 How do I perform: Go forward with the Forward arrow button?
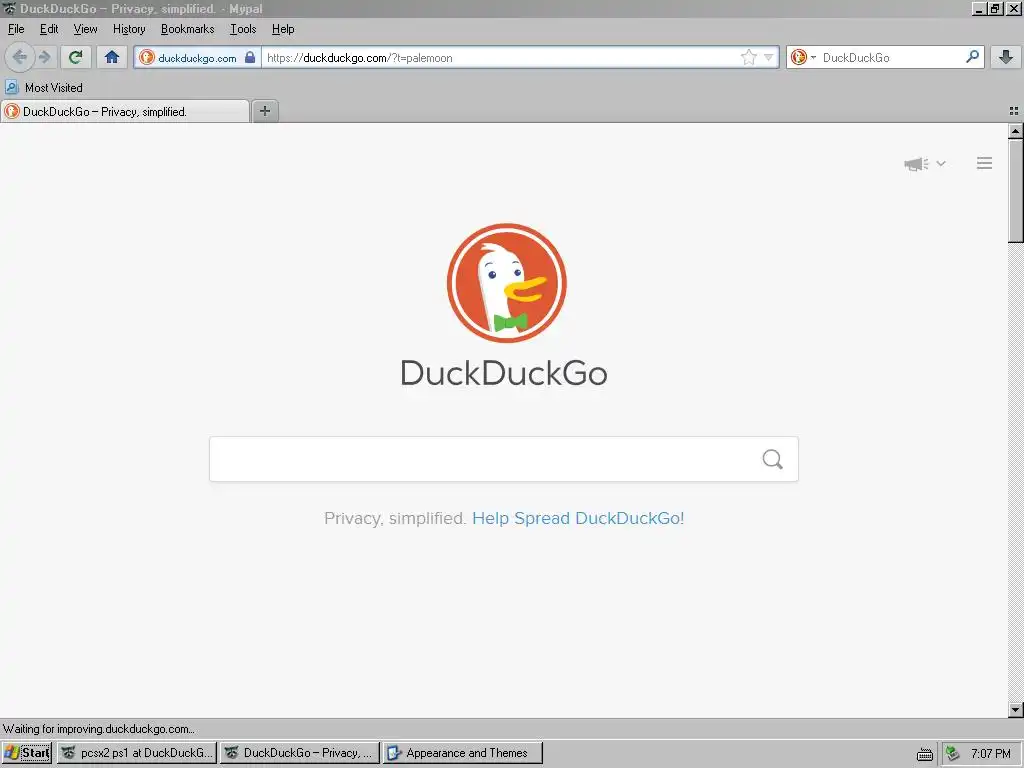tap(44, 57)
